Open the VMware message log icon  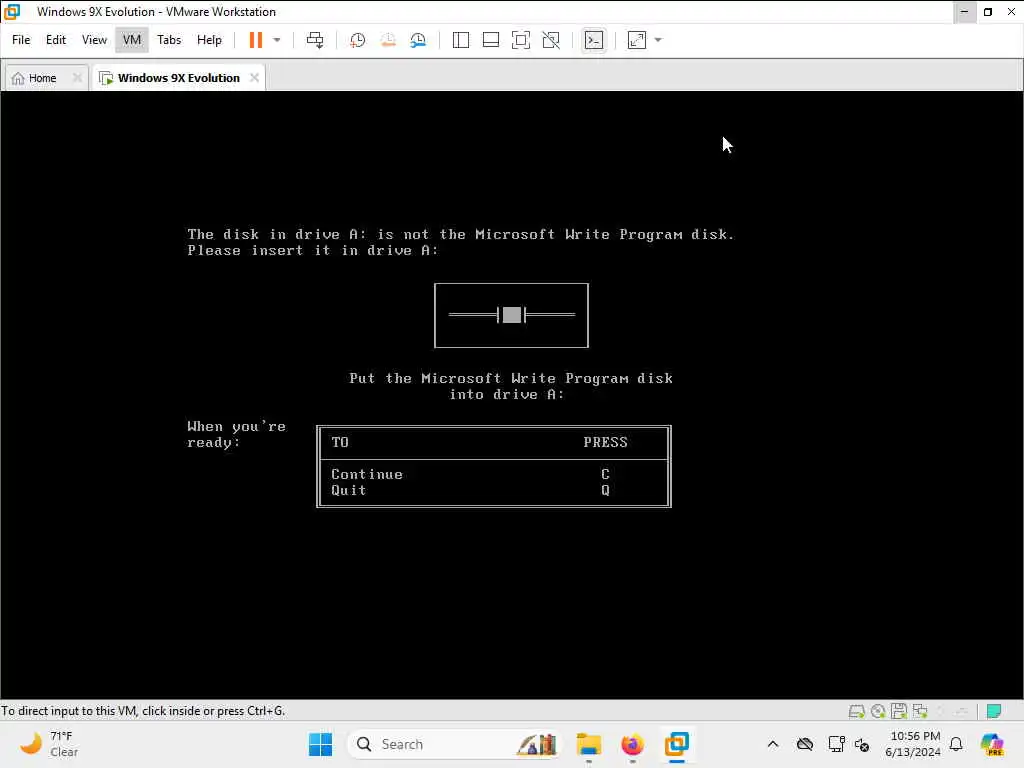tap(994, 711)
